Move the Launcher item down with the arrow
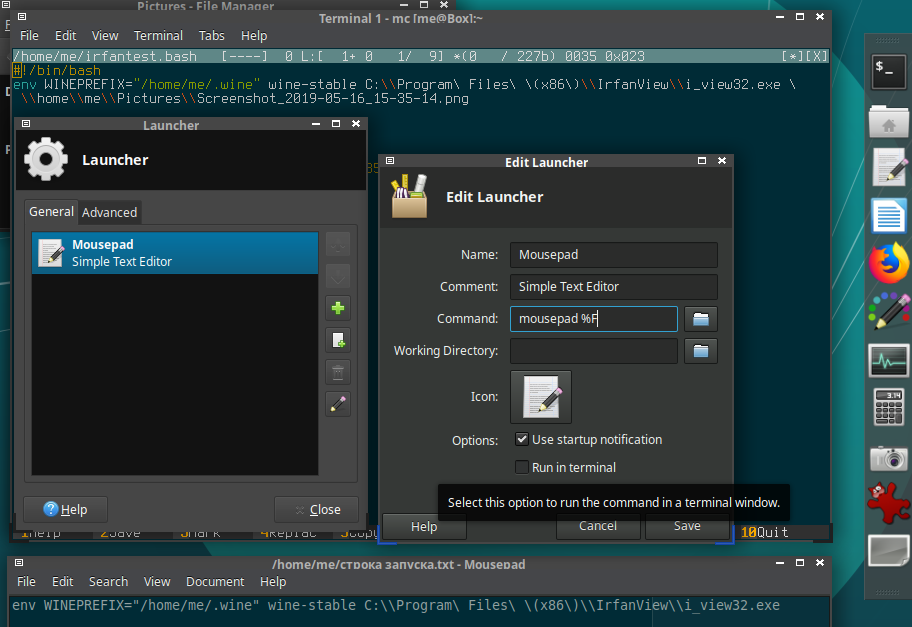The image size is (912, 627). click(x=338, y=276)
